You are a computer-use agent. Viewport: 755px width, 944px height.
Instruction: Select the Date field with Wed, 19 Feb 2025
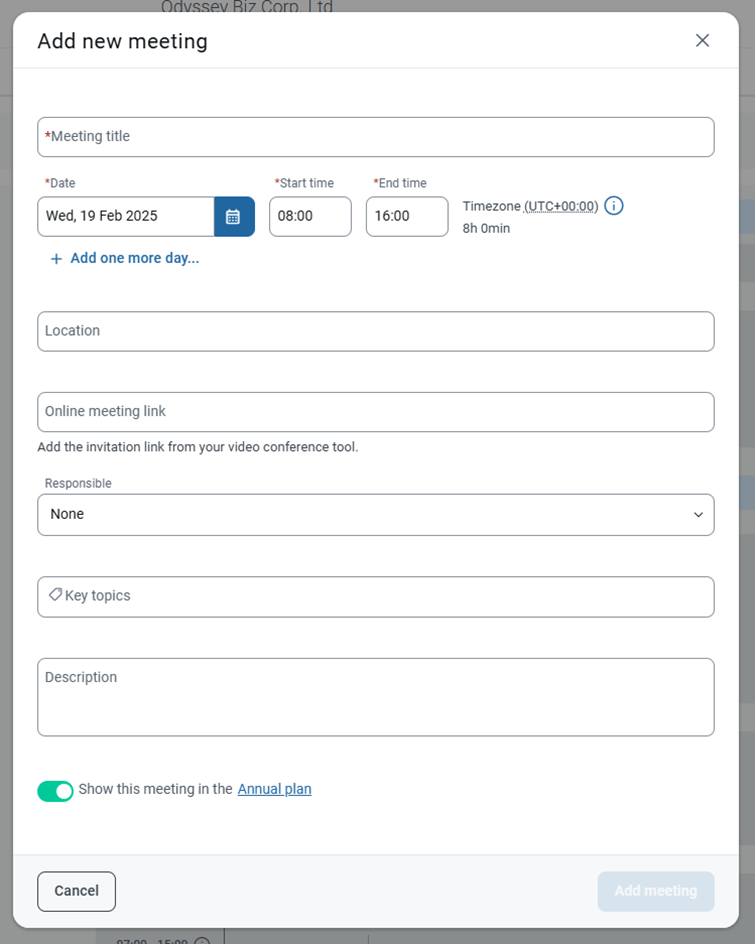click(126, 217)
